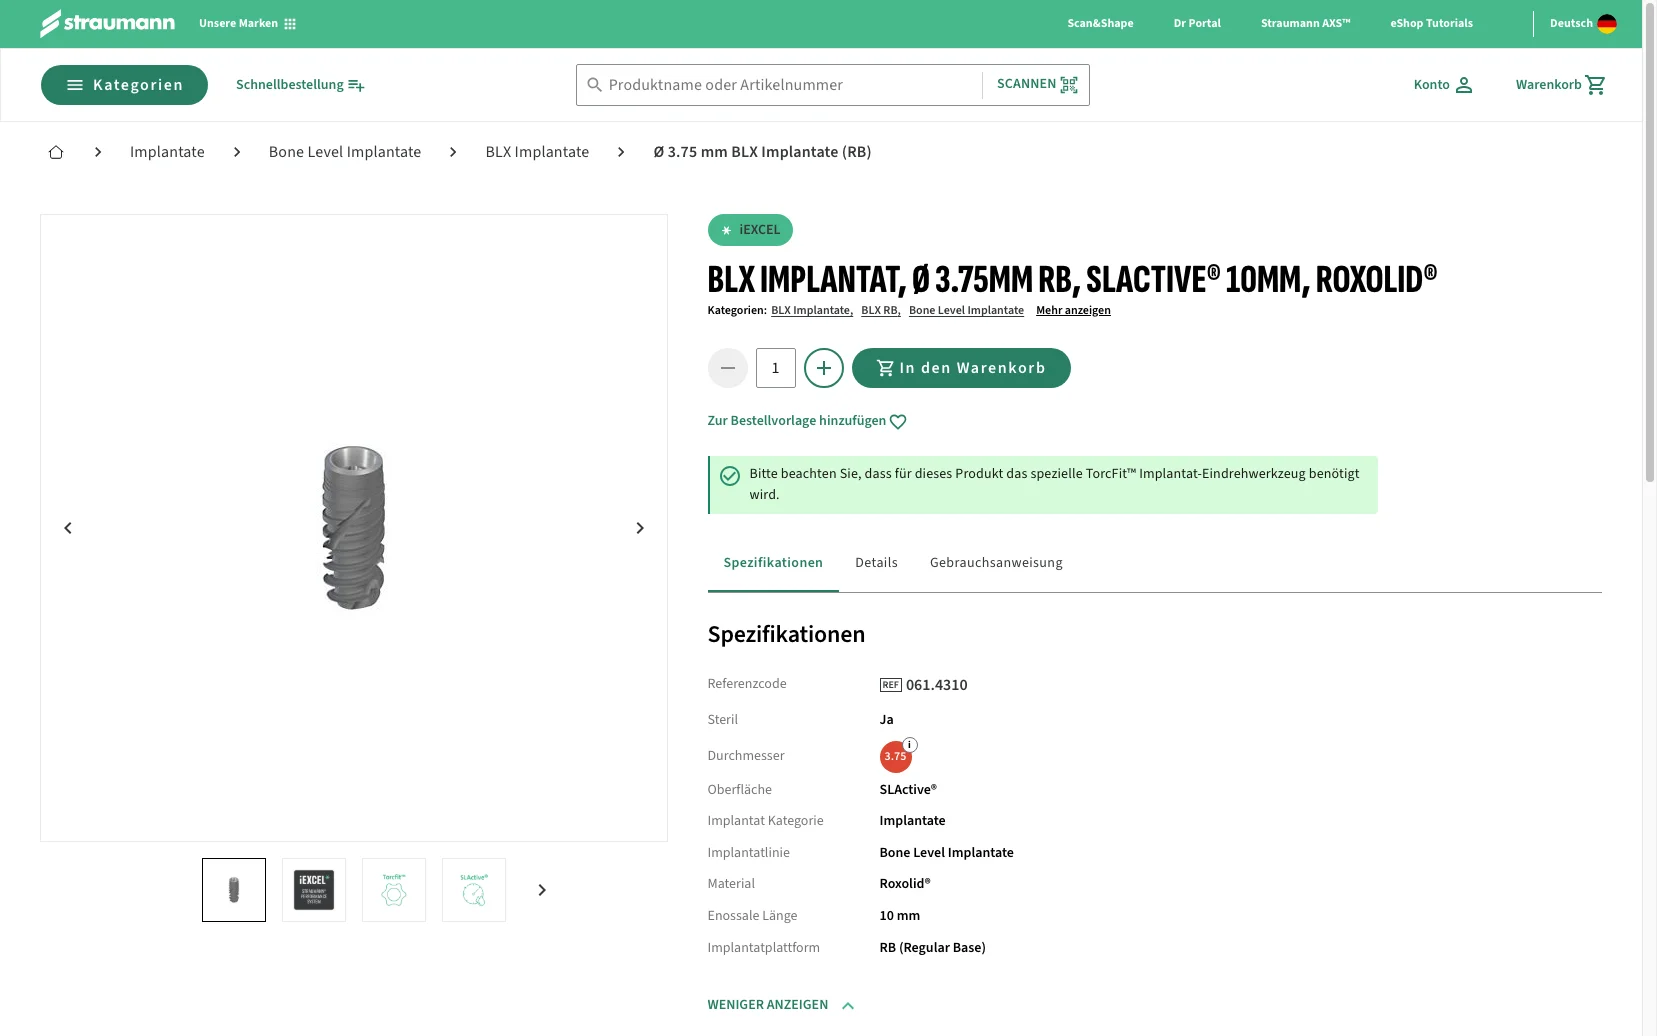Open Unsere Marken grid menu

point(247,23)
